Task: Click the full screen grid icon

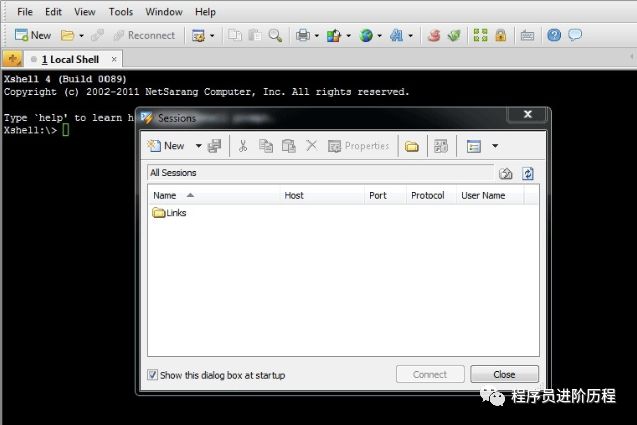Action: pyautogui.click(x=481, y=35)
